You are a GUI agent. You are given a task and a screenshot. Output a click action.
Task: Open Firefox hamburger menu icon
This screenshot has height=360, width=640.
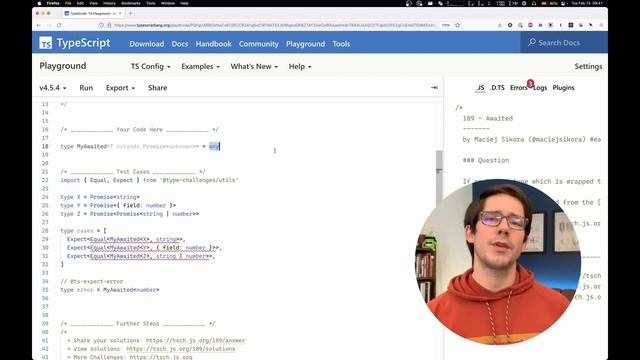tap(601, 25)
